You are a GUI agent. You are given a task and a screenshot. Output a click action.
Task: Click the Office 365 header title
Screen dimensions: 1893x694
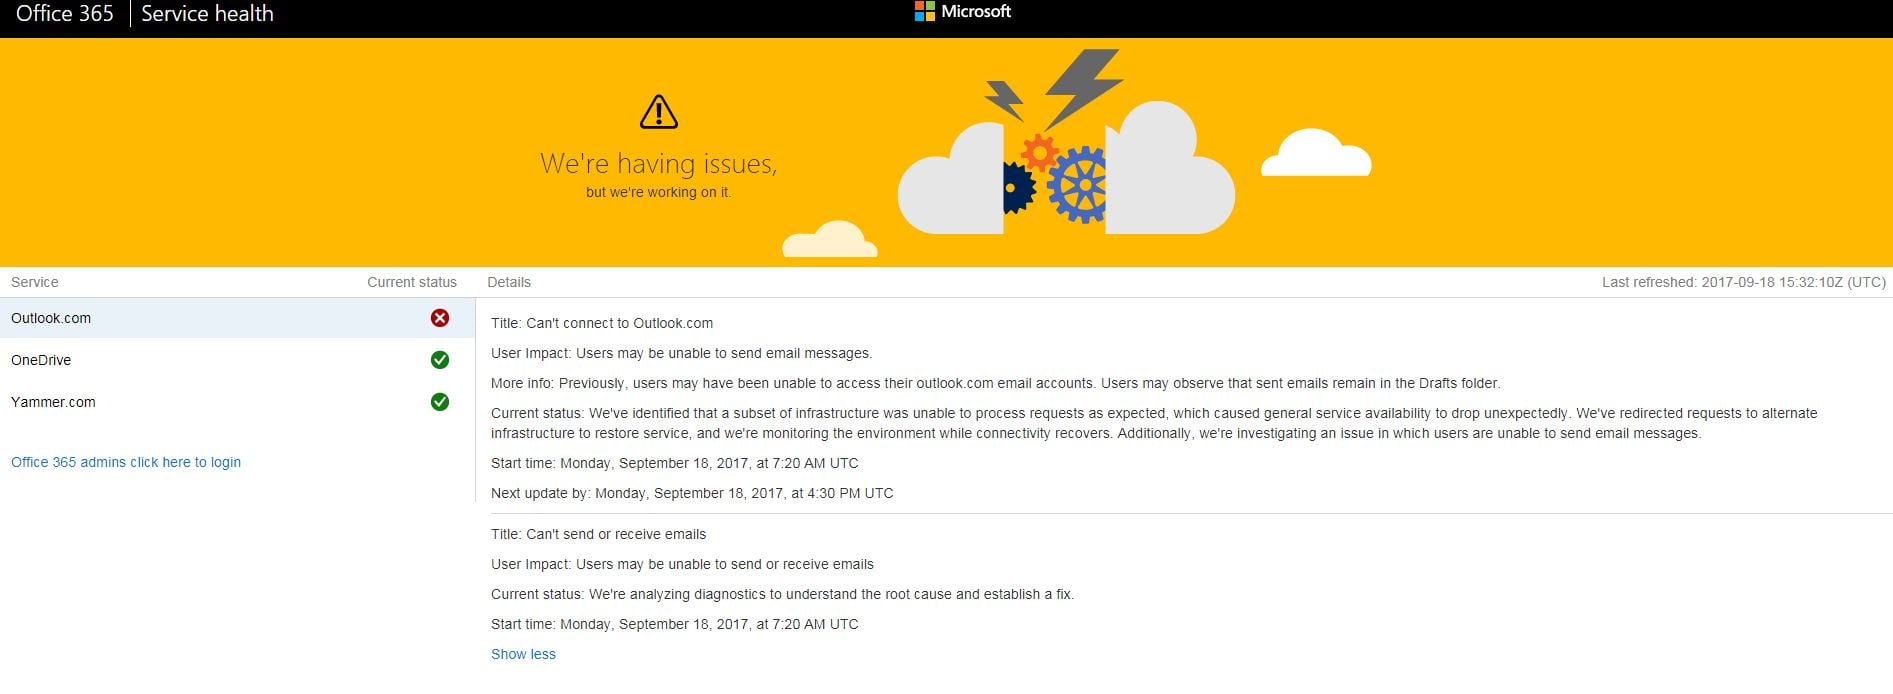(x=65, y=14)
